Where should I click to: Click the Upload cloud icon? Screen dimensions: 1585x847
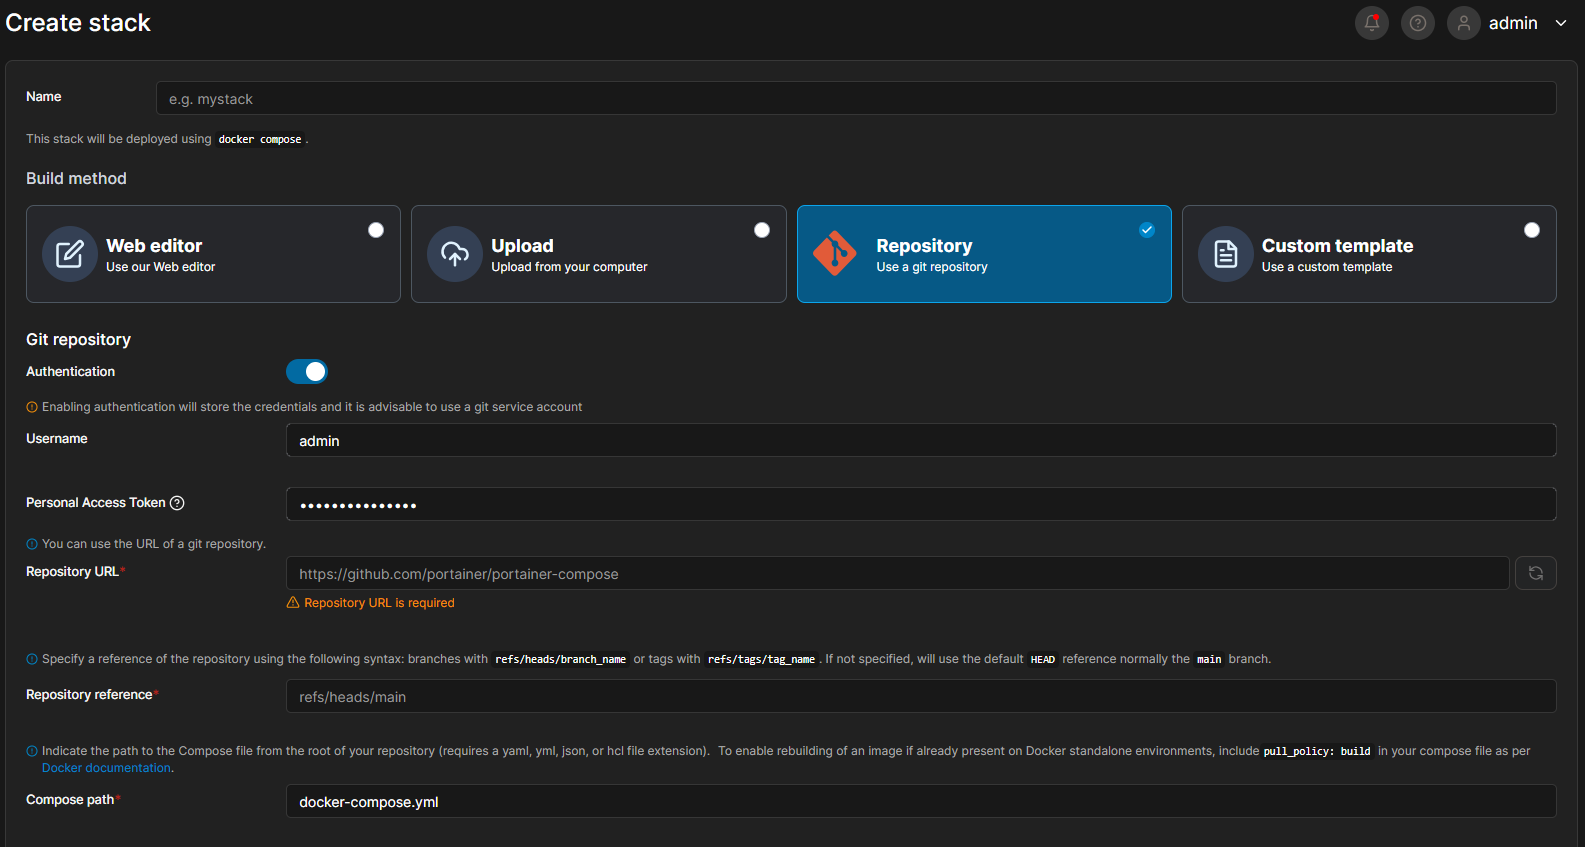pyautogui.click(x=455, y=254)
